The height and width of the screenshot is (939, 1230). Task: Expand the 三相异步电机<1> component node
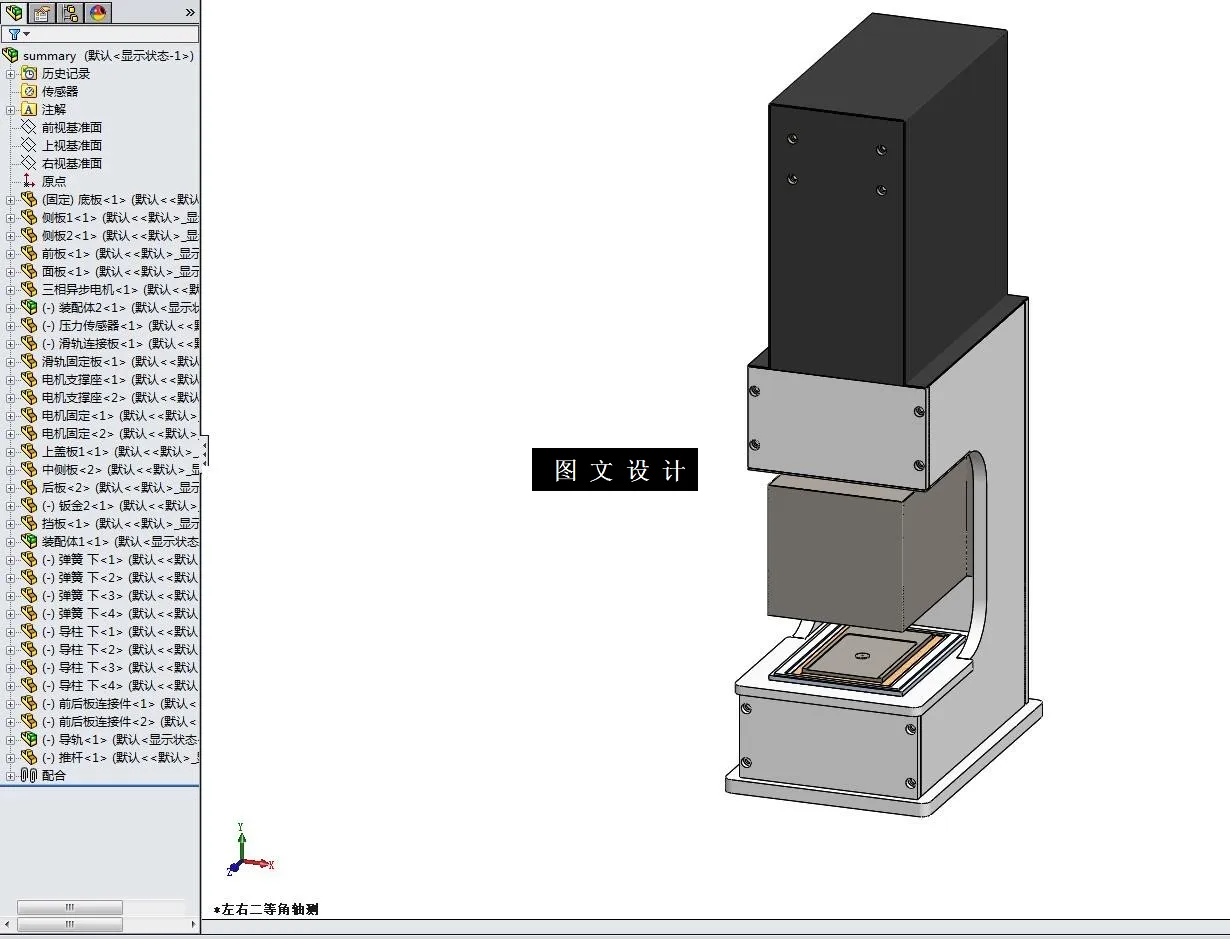11,290
